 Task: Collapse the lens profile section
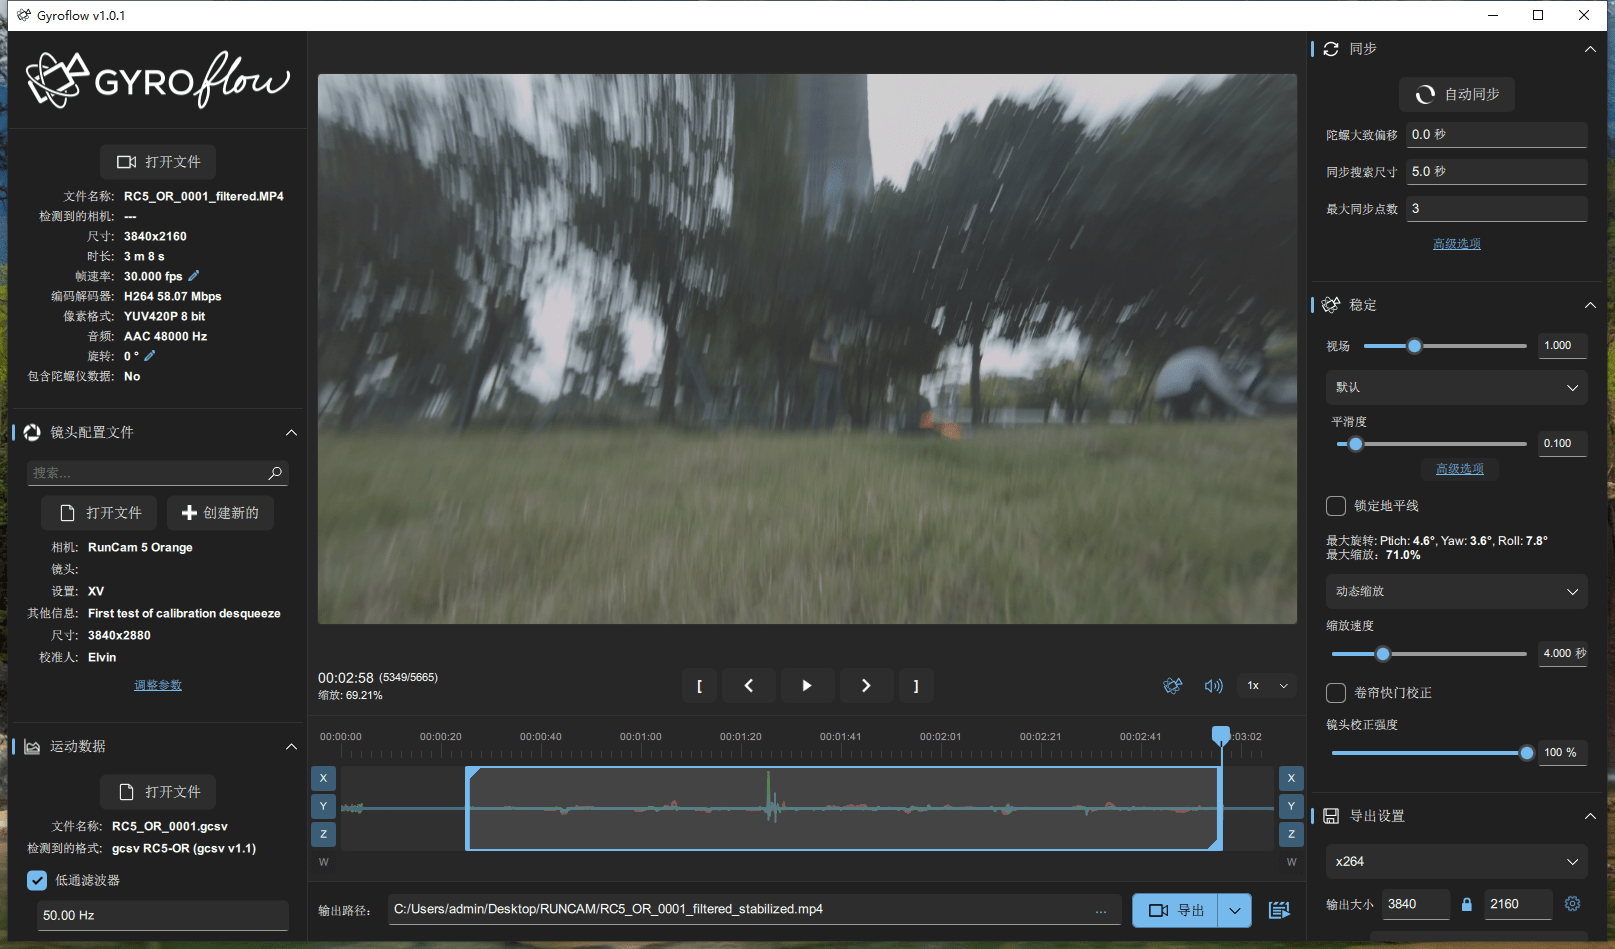tap(291, 433)
